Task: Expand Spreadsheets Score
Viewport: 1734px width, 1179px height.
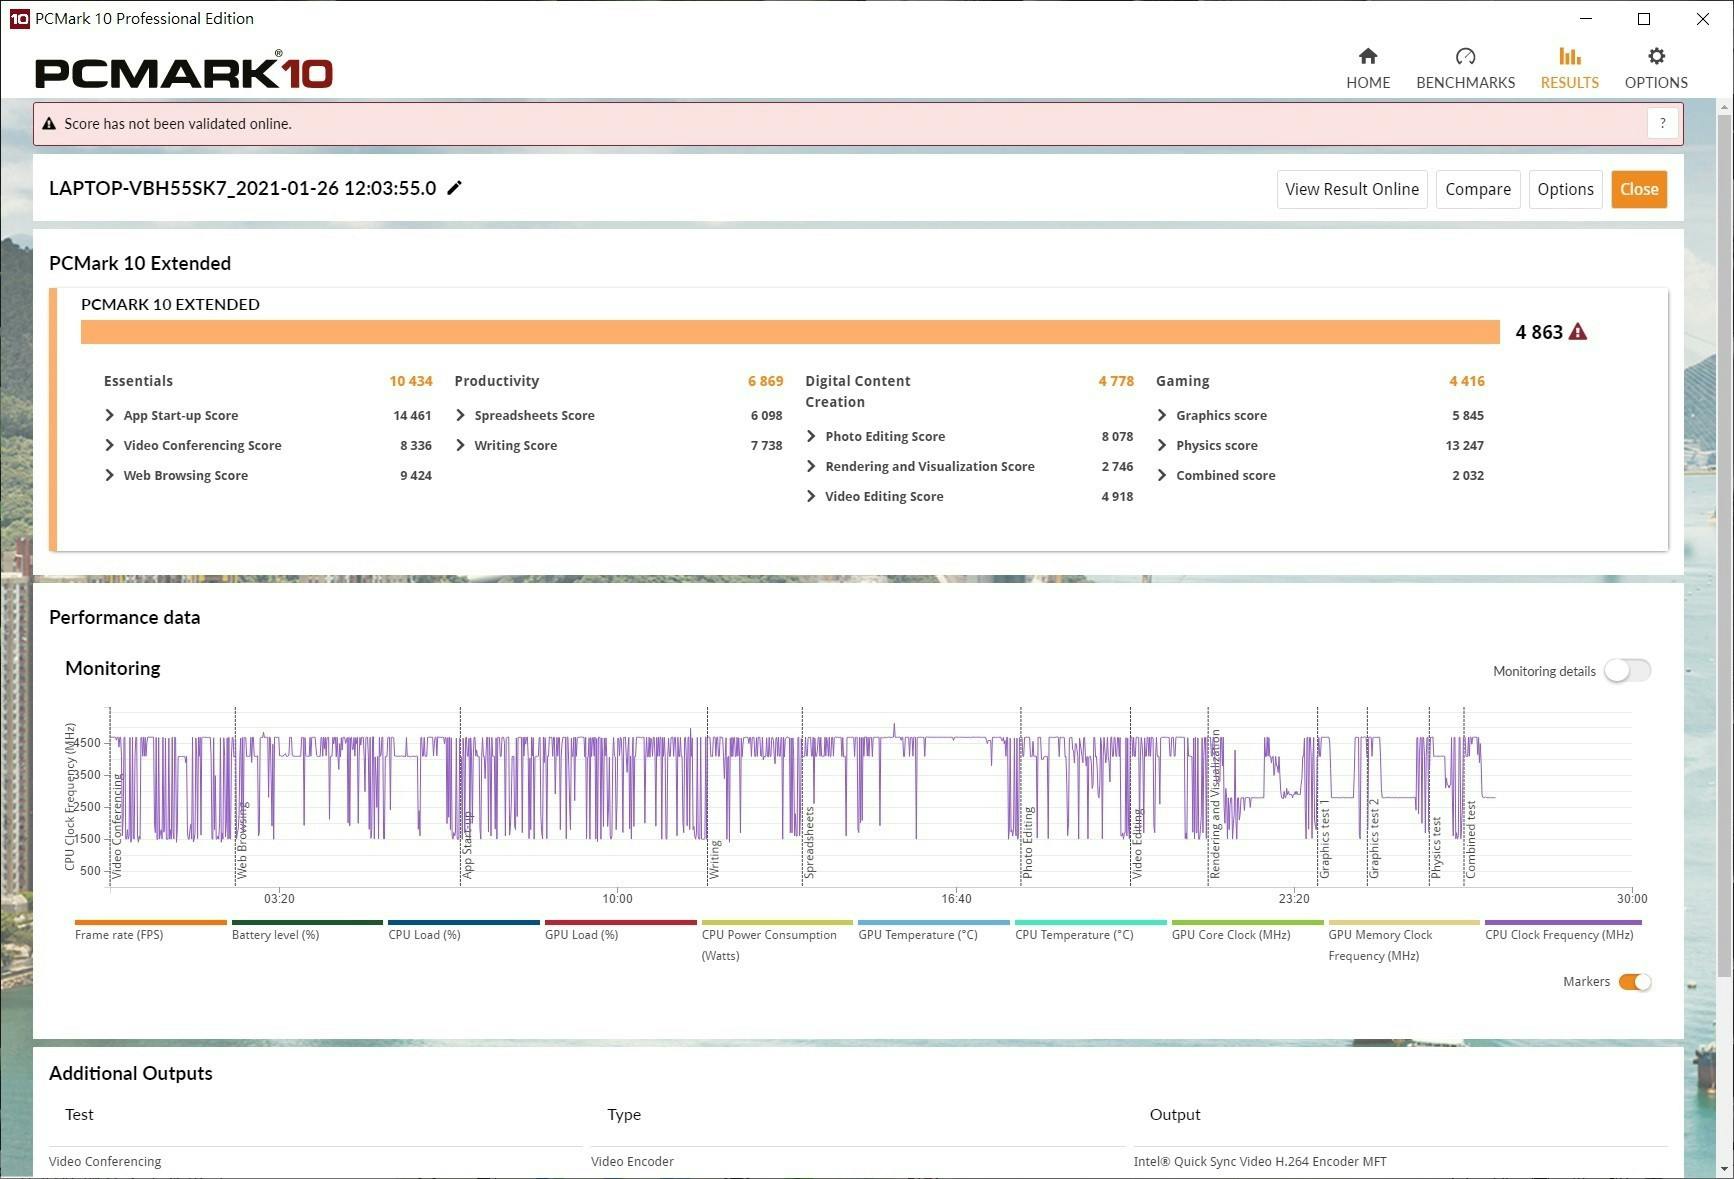Action: pyautogui.click(x=460, y=415)
